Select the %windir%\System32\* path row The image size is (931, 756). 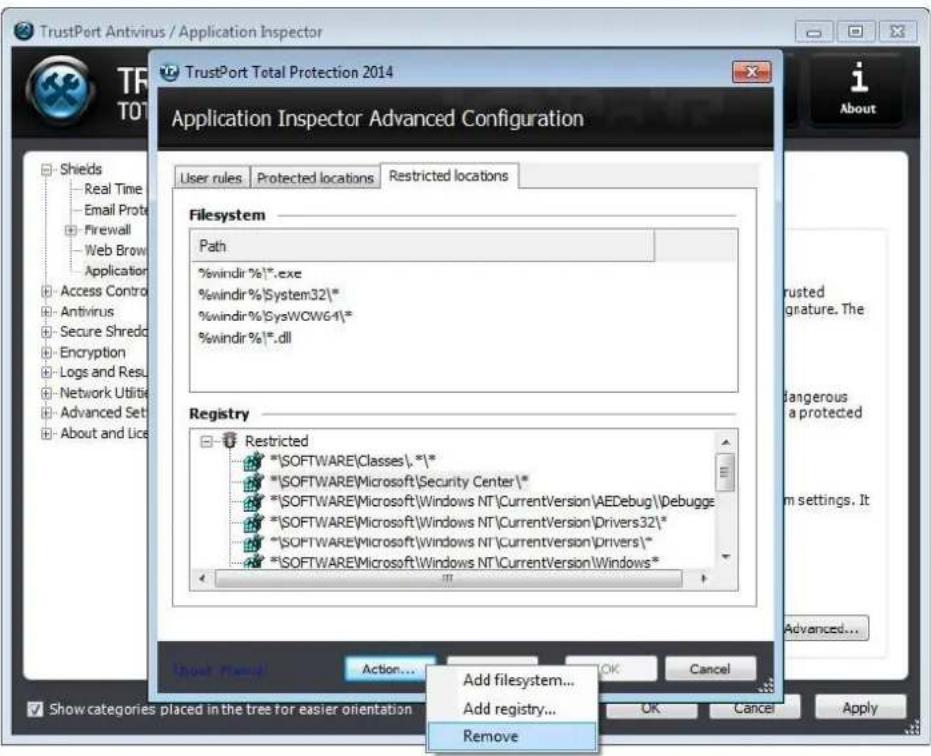point(268,295)
